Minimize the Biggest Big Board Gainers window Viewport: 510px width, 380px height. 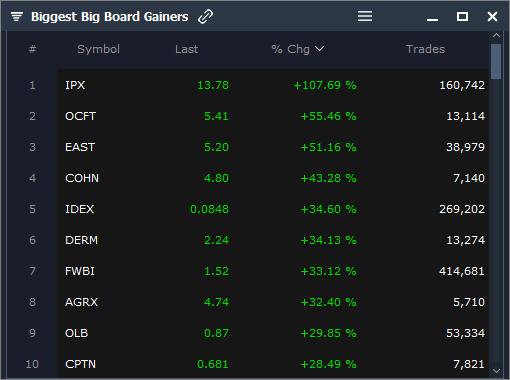[x=432, y=20]
